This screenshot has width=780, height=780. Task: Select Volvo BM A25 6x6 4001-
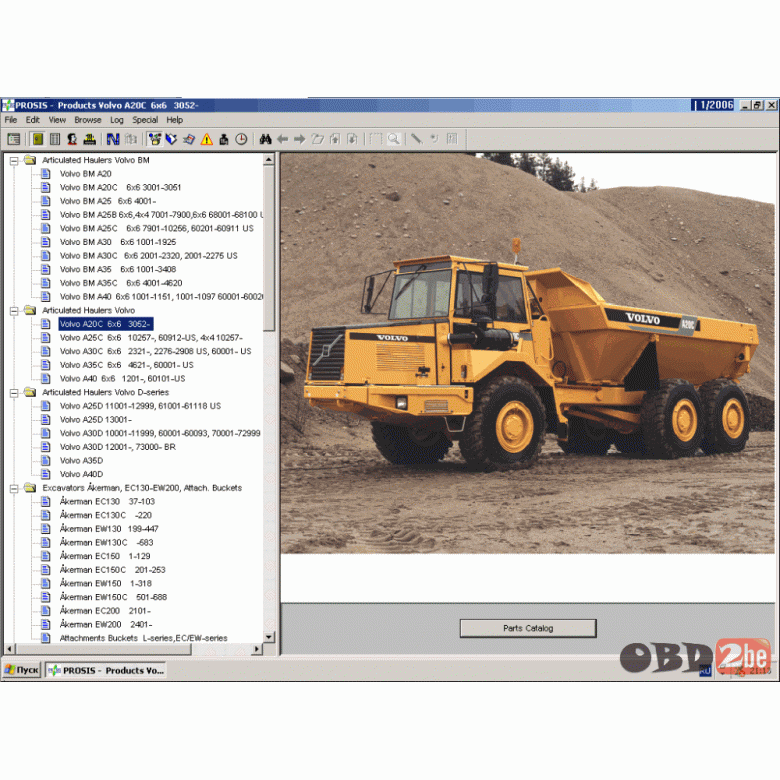[x=108, y=201]
